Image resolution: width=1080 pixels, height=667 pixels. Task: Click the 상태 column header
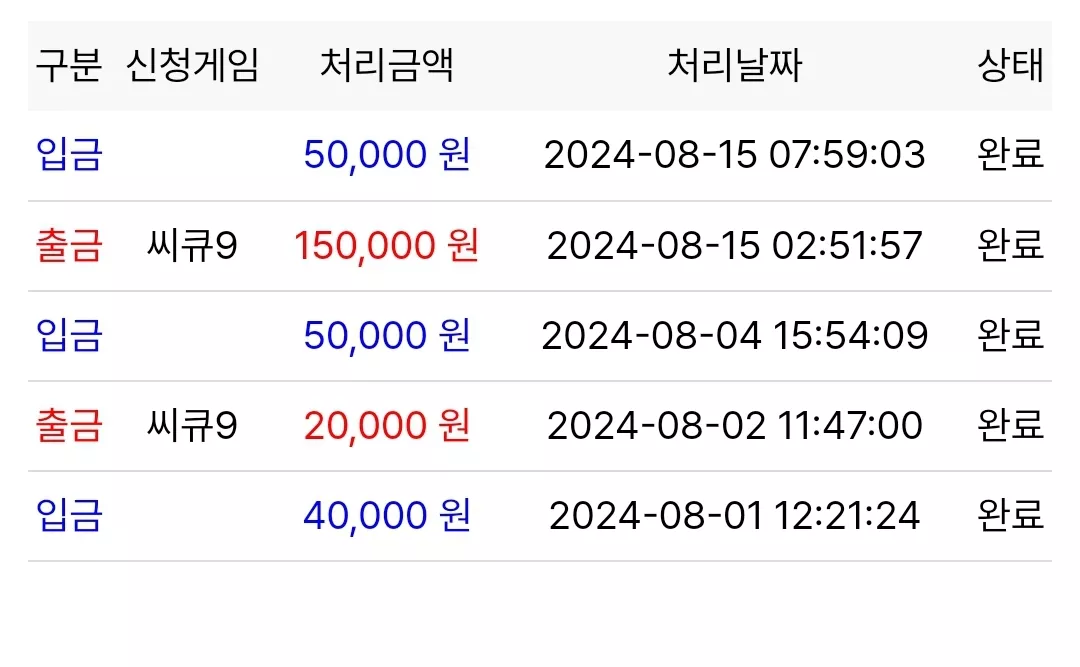tap(1010, 66)
